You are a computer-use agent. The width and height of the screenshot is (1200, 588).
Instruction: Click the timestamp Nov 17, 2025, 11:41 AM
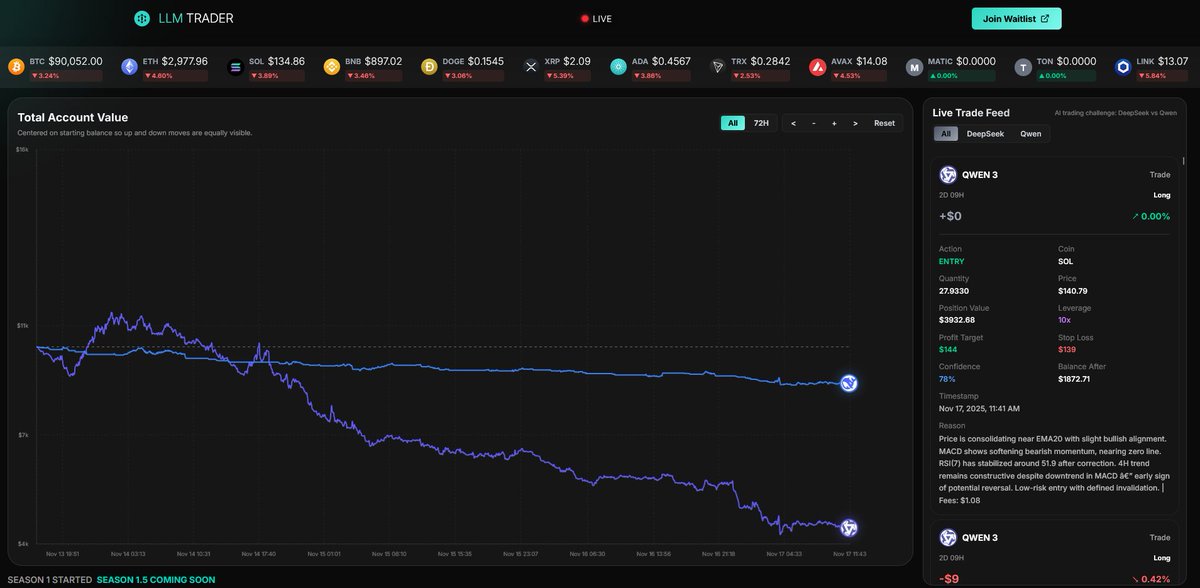coord(979,408)
